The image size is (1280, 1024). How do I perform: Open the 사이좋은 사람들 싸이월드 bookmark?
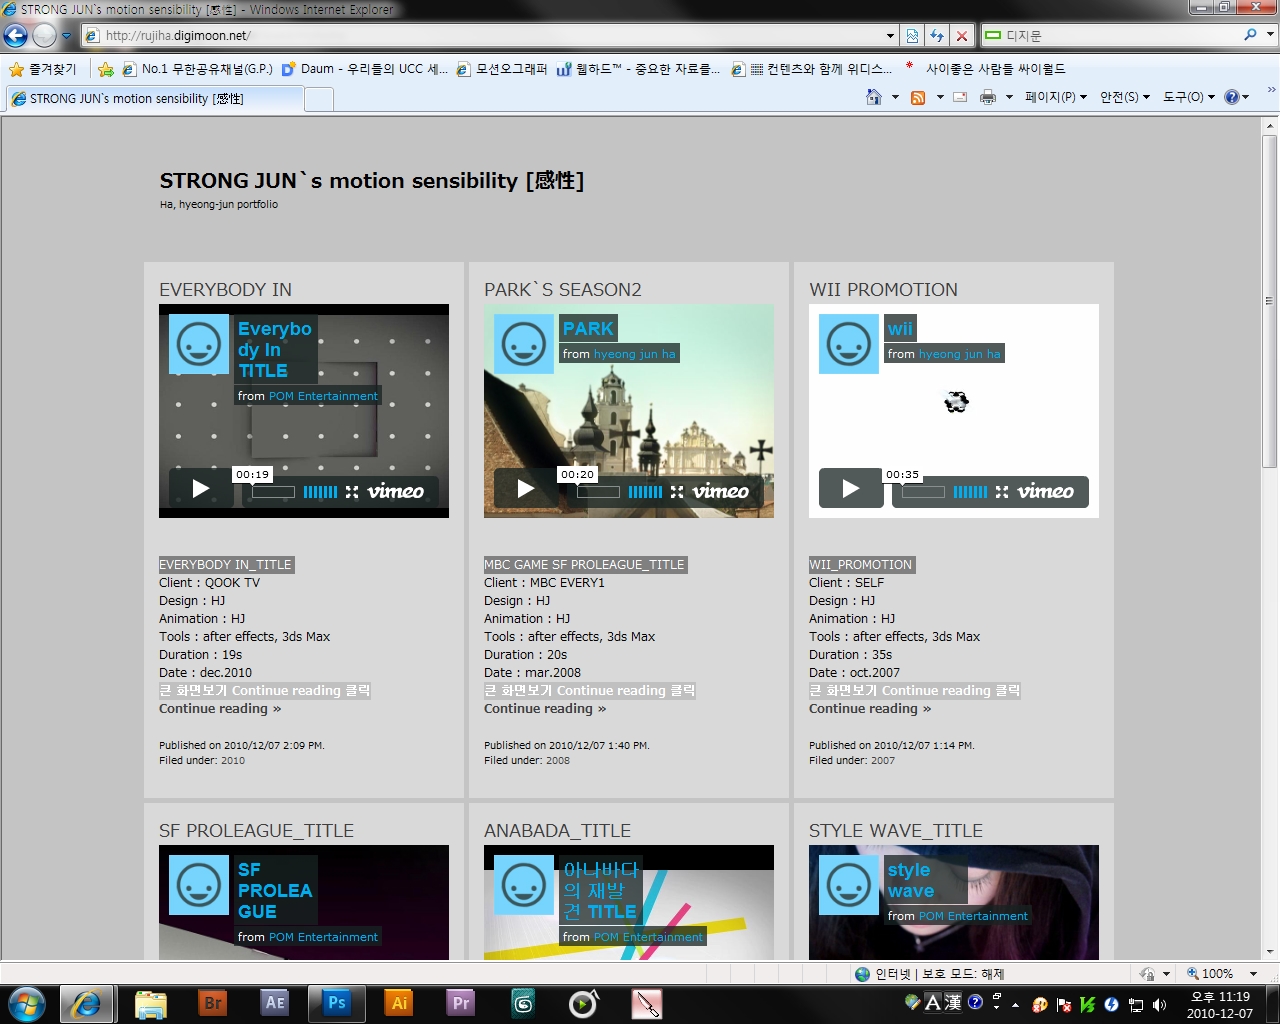985,69
